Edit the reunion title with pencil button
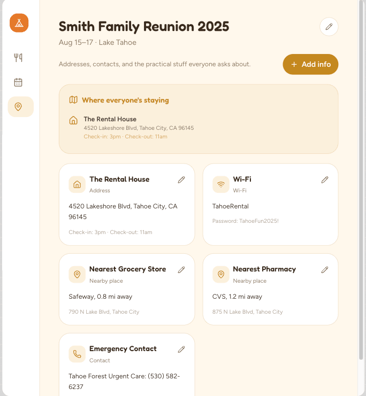Viewport: 366px width, 396px height. (x=329, y=27)
